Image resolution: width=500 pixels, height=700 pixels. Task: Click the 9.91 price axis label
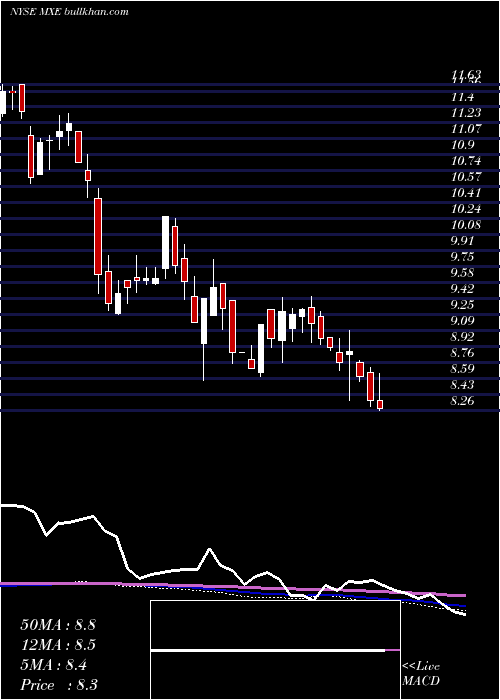click(462, 241)
